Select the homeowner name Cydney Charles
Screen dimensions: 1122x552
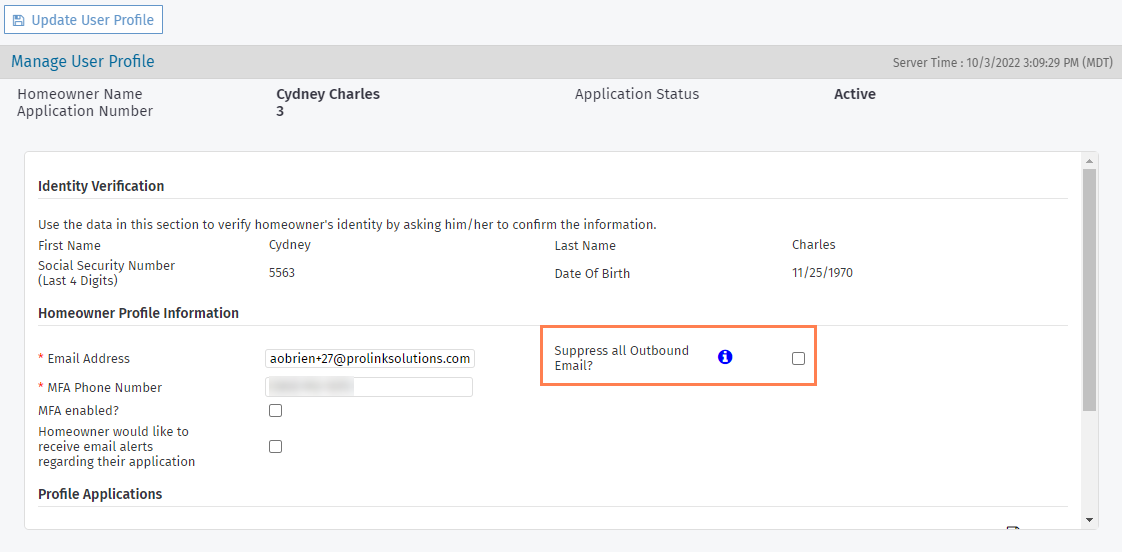point(328,94)
